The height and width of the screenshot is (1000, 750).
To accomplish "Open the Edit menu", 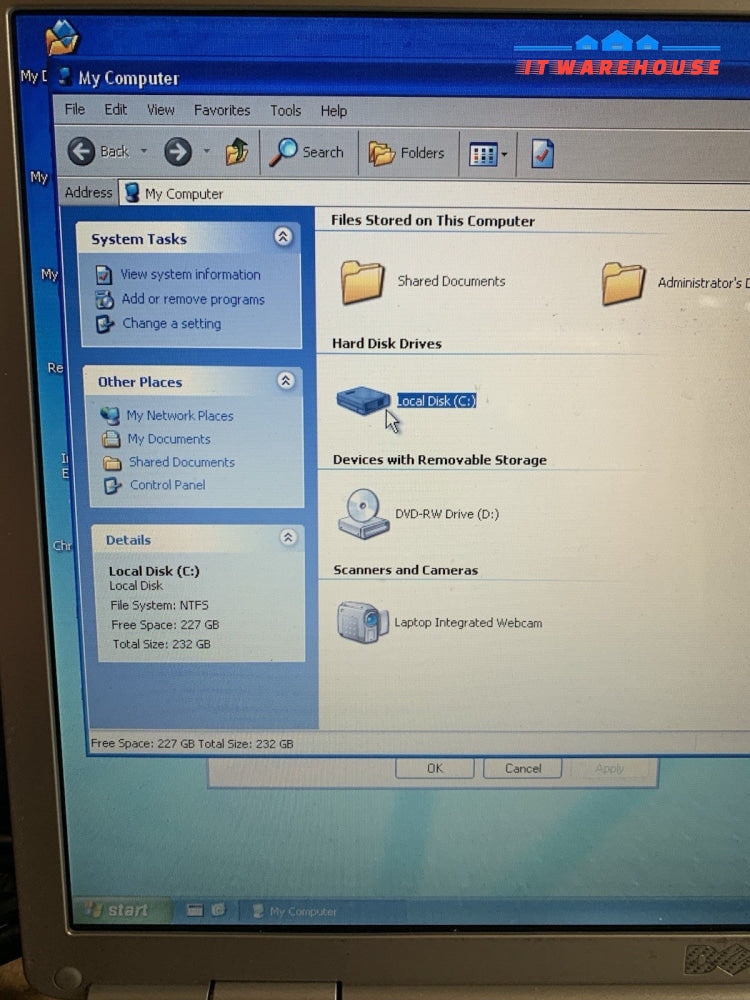I will pos(115,109).
